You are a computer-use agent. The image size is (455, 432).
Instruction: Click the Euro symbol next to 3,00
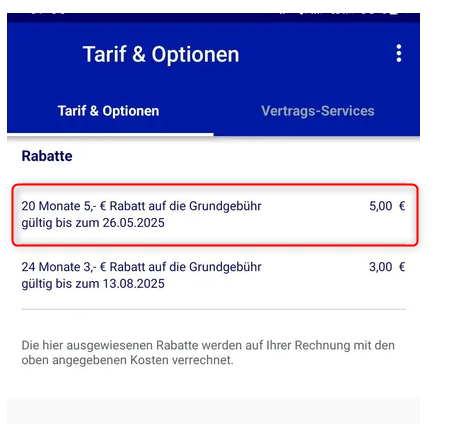coord(402,267)
